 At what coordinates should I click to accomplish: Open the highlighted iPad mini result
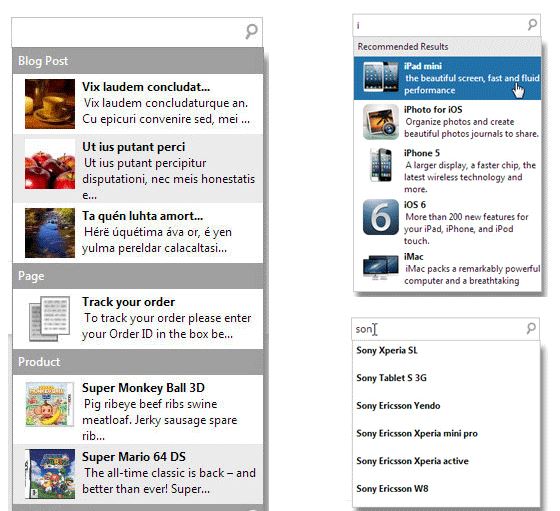pos(448,78)
